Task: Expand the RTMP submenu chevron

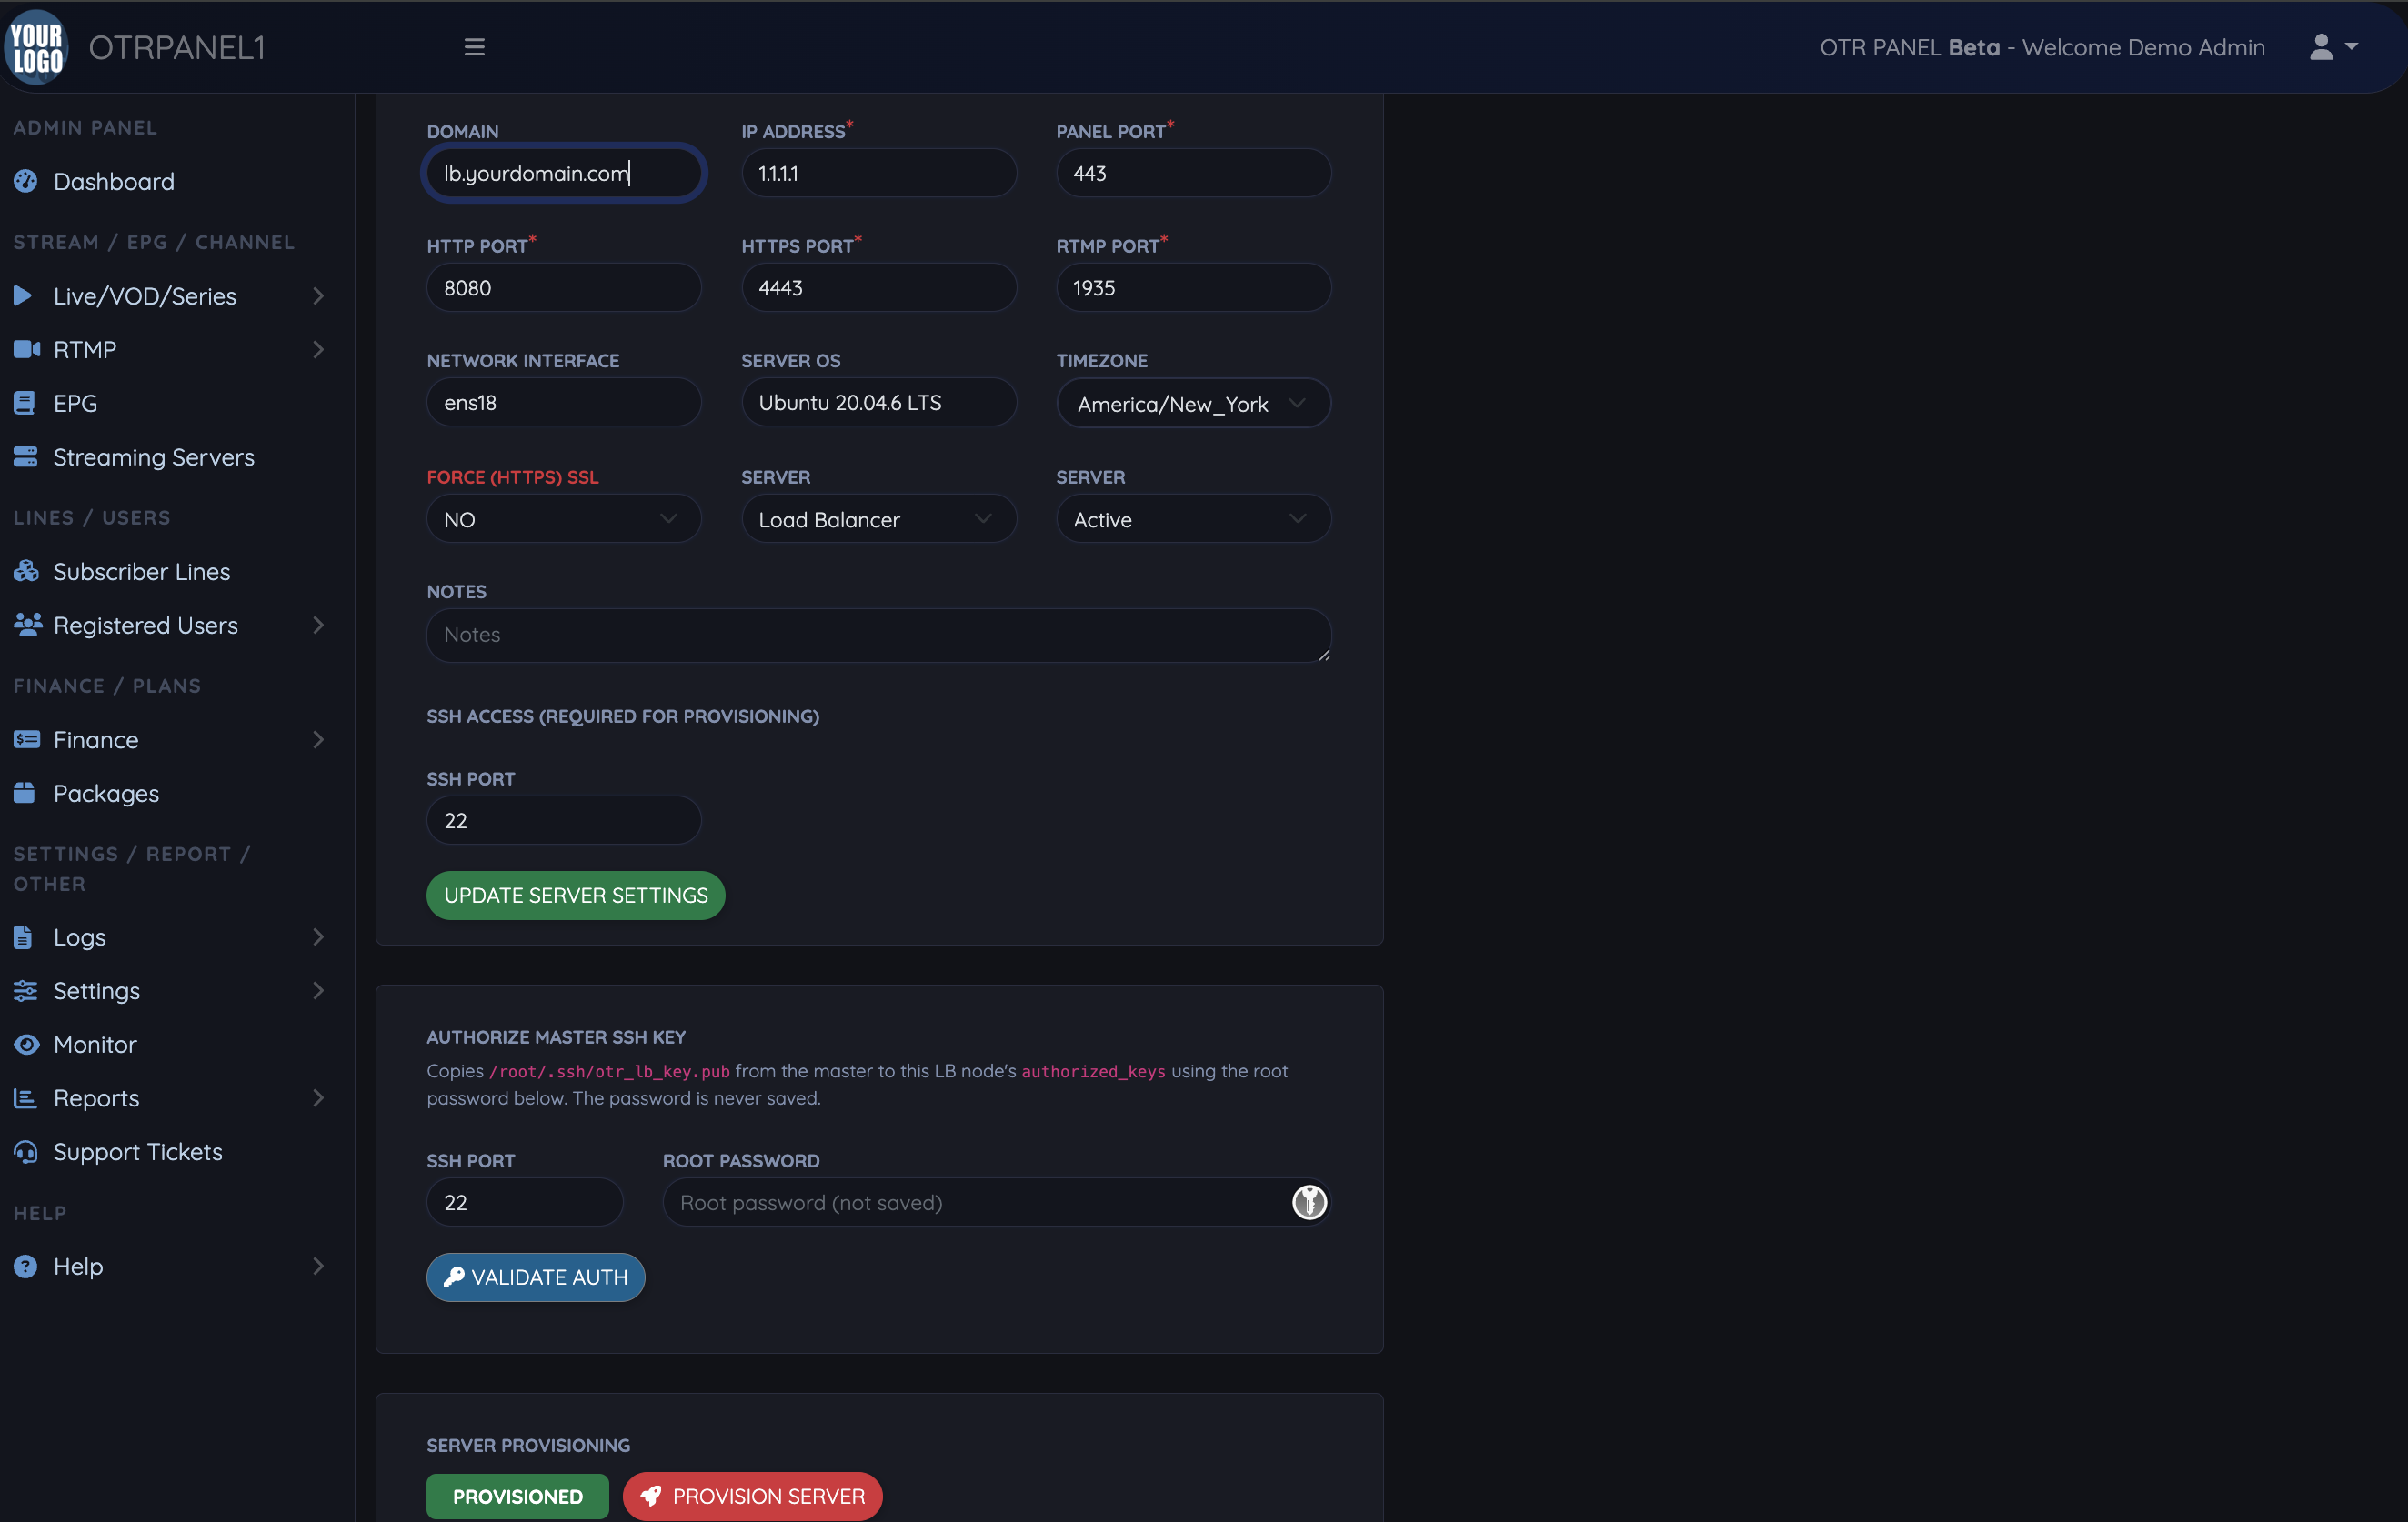Action: point(318,349)
